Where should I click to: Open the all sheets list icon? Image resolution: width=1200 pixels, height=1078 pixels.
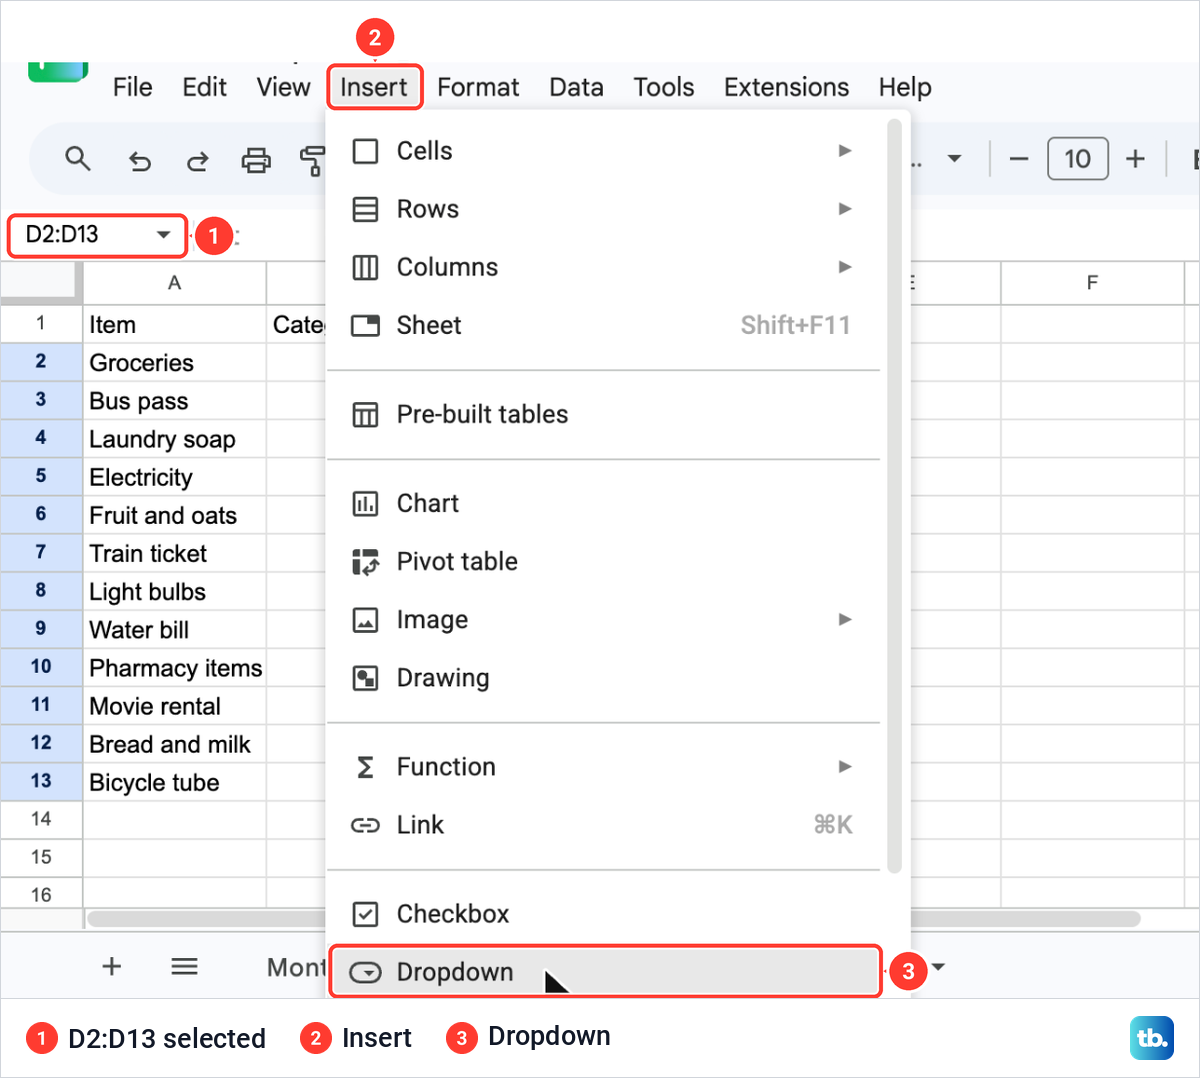click(x=184, y=966)
